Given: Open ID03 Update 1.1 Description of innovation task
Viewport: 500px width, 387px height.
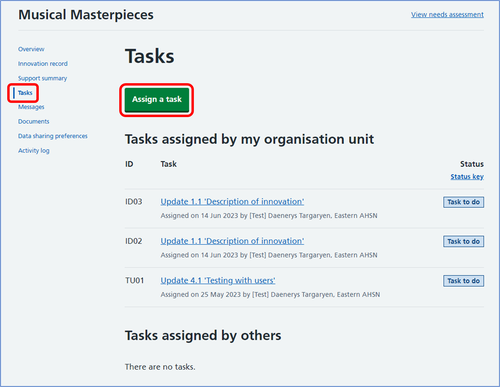Looking at the screenshot, I should coord(232,202).
